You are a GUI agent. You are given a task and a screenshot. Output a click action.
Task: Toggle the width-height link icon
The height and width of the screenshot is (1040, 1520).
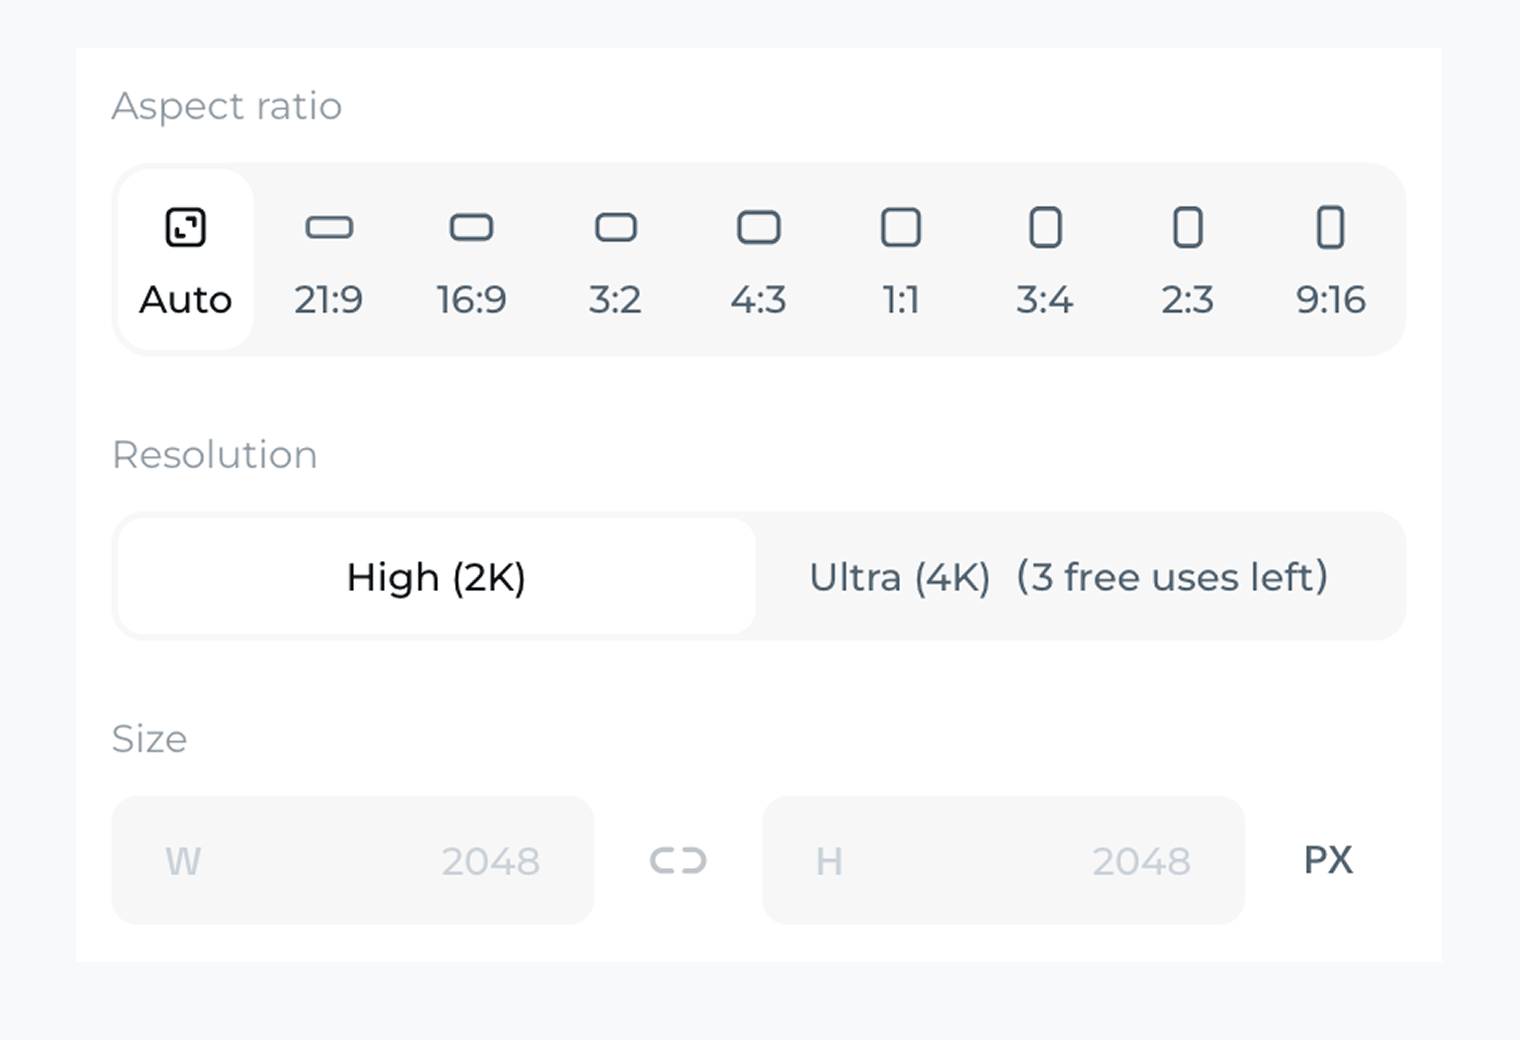(678, 861)
